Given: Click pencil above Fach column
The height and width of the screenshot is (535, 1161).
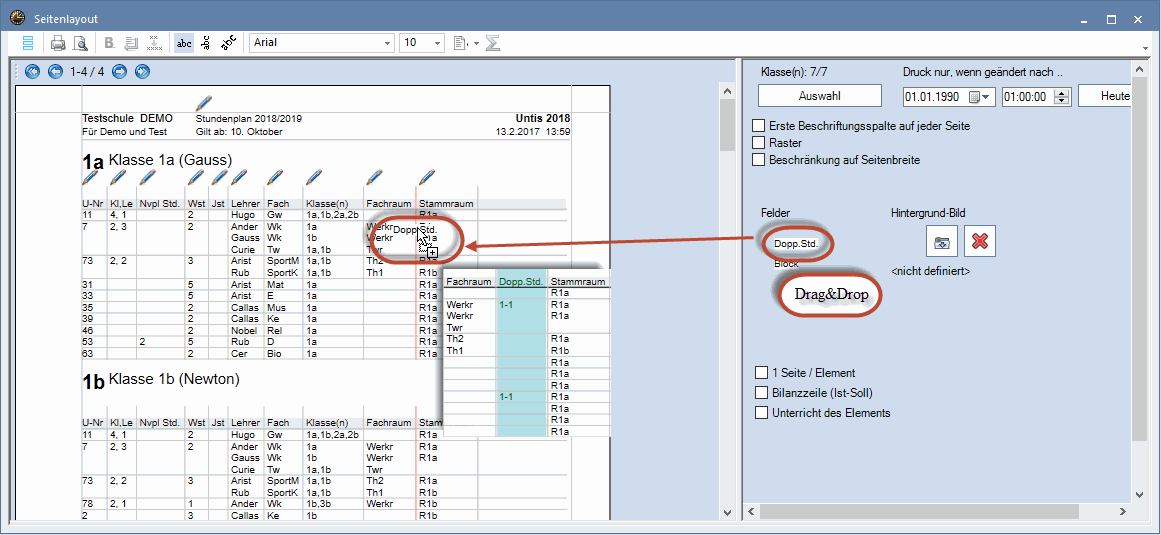Looking at the screenshot, I should (275, 178).
